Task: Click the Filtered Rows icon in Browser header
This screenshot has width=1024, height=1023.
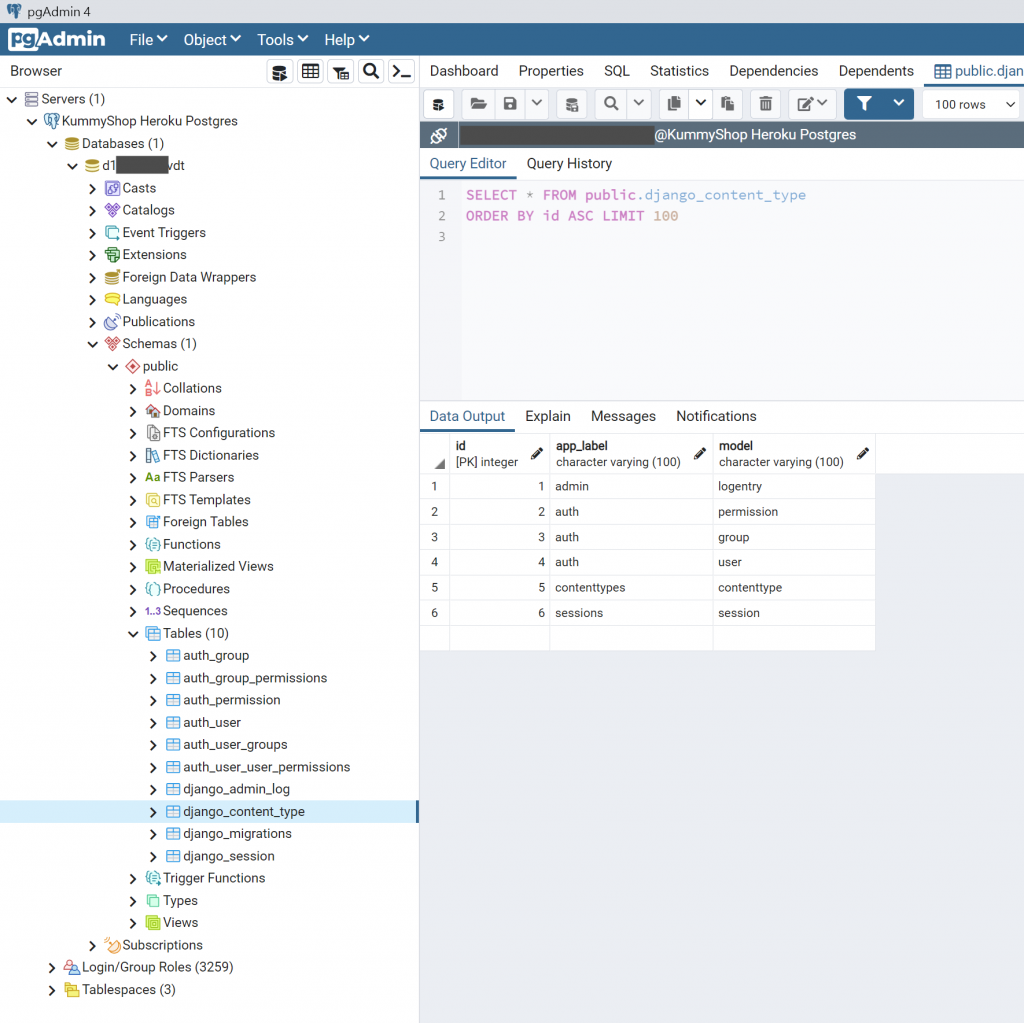Action: (x=340, y=72)
